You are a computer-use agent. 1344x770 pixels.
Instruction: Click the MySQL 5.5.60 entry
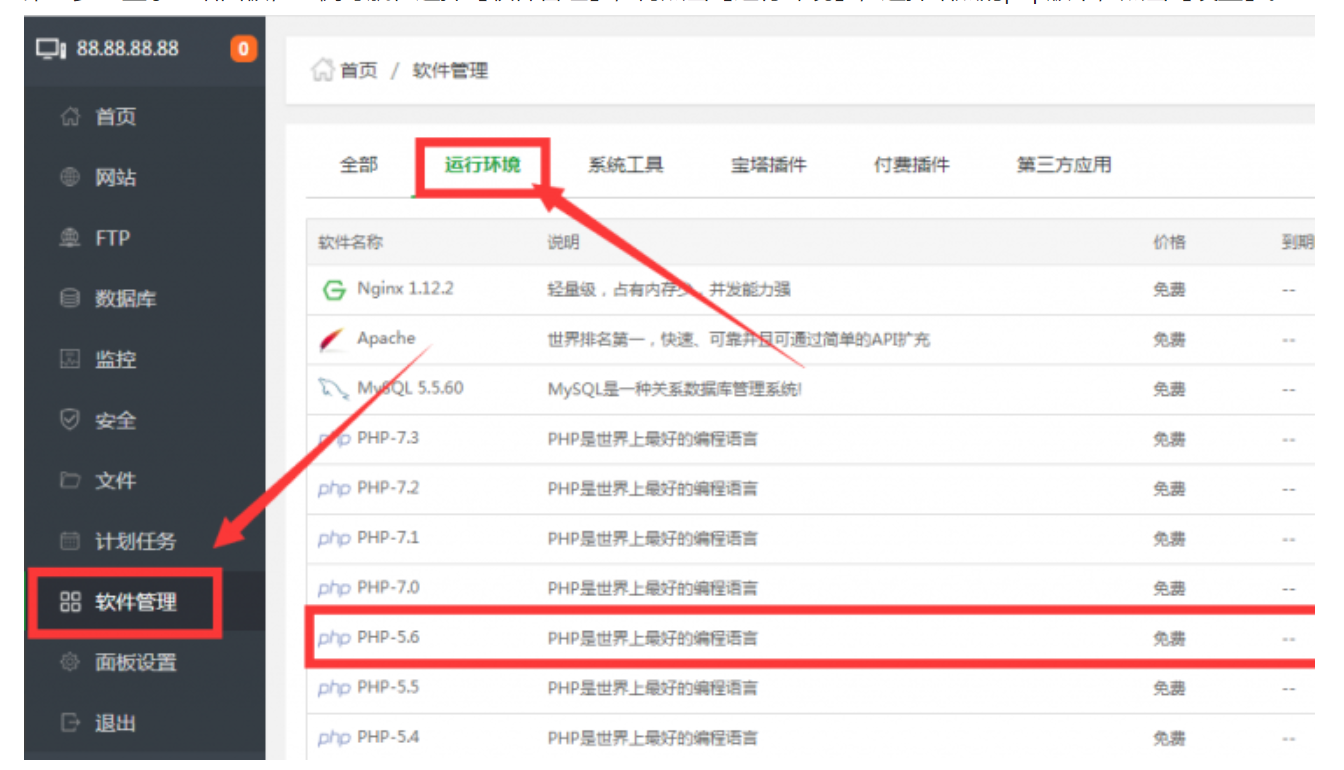coord(409,388)
